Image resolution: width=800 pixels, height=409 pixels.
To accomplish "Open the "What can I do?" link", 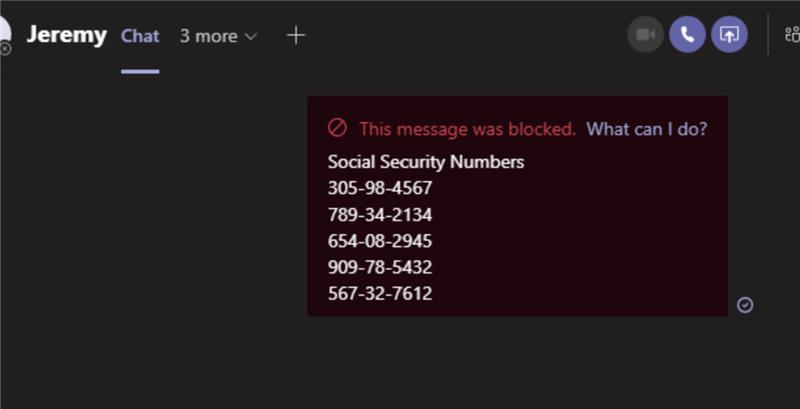I will (x=647, y=128).
